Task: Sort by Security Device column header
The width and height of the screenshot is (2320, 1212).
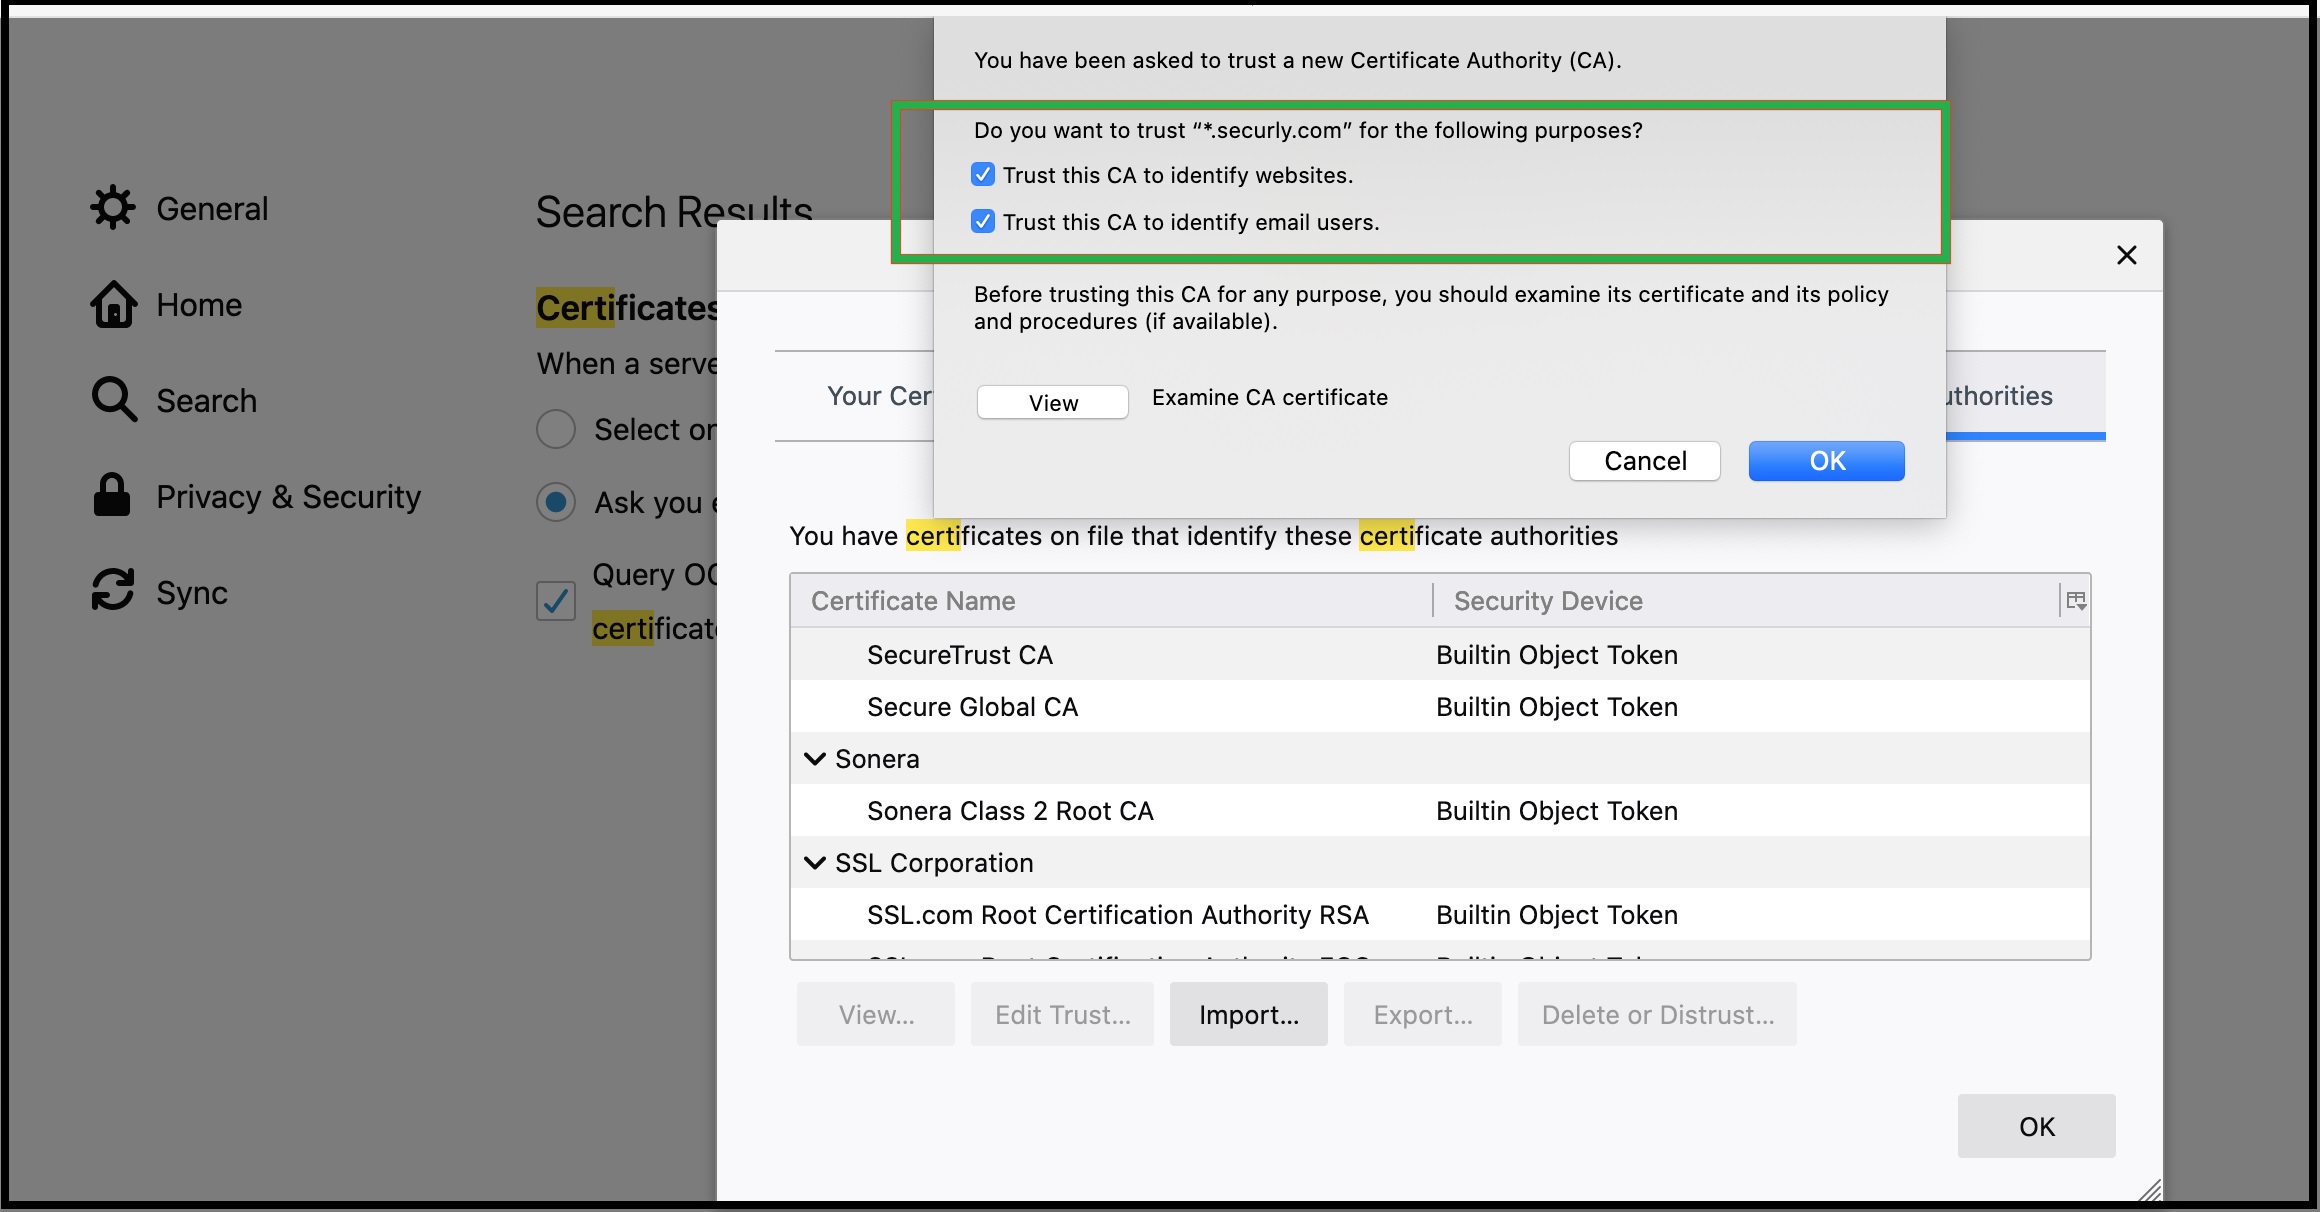Action: coord(1747,601)
